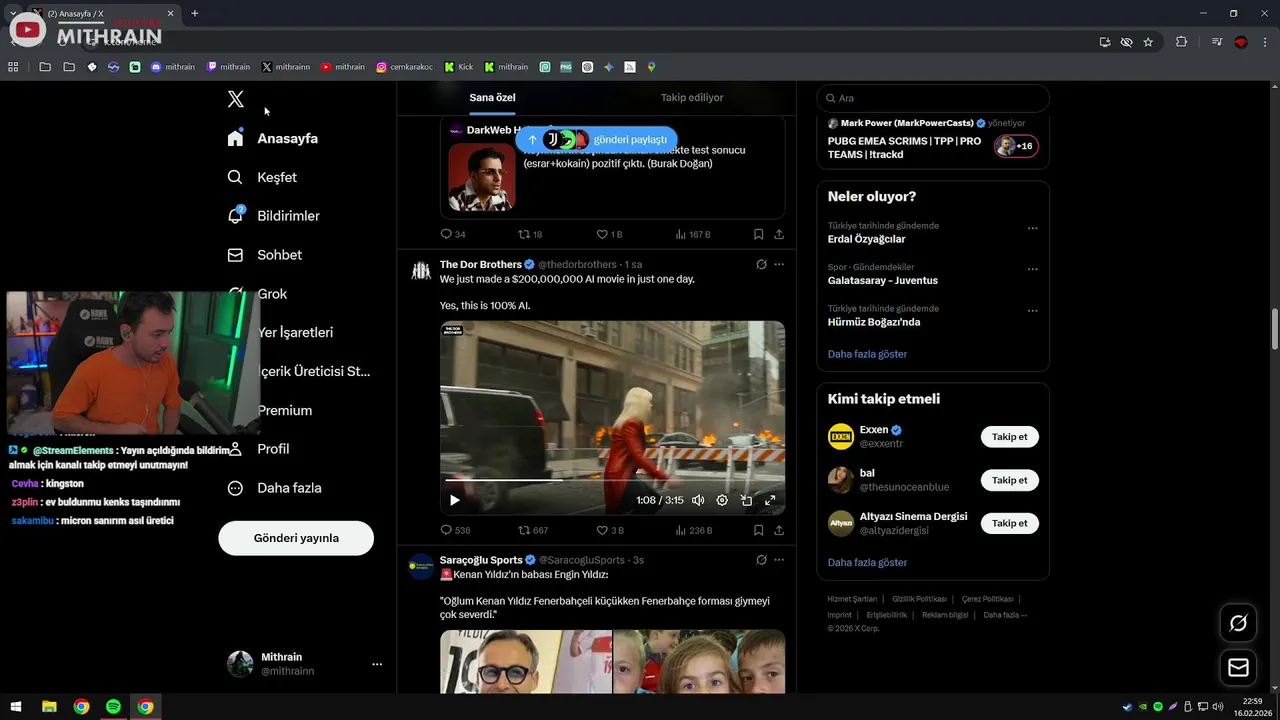Open options for Erdal Özyağcılar trend
This screenshot has height=720, width=1280.
(x=1033, y=228)
